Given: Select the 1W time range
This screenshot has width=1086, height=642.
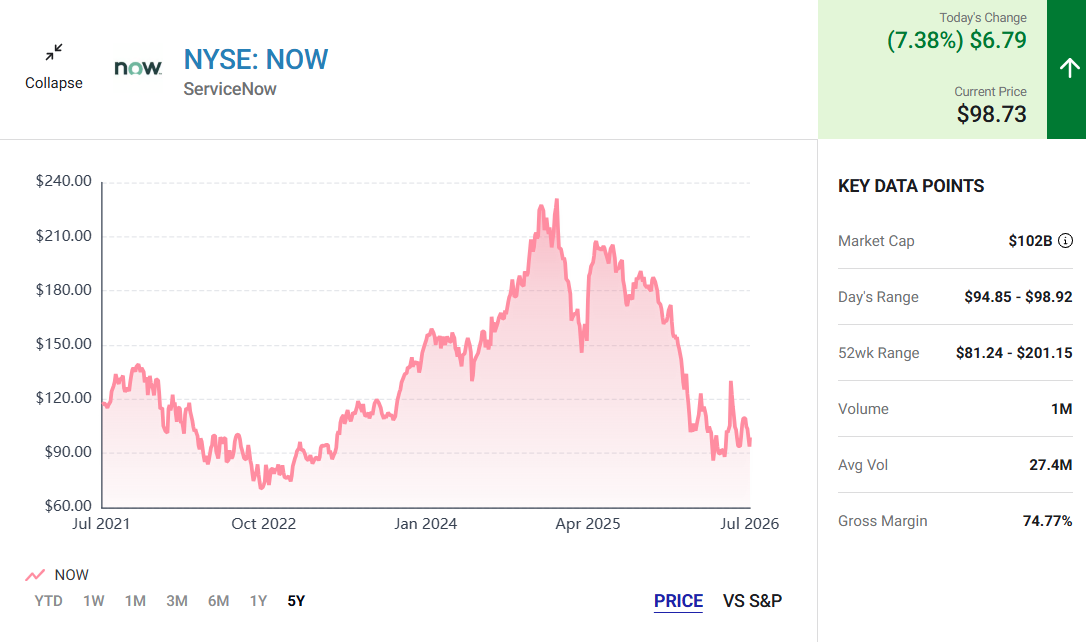Looking at the screenshot, I should pyautogui.click(x=94, y=600).
